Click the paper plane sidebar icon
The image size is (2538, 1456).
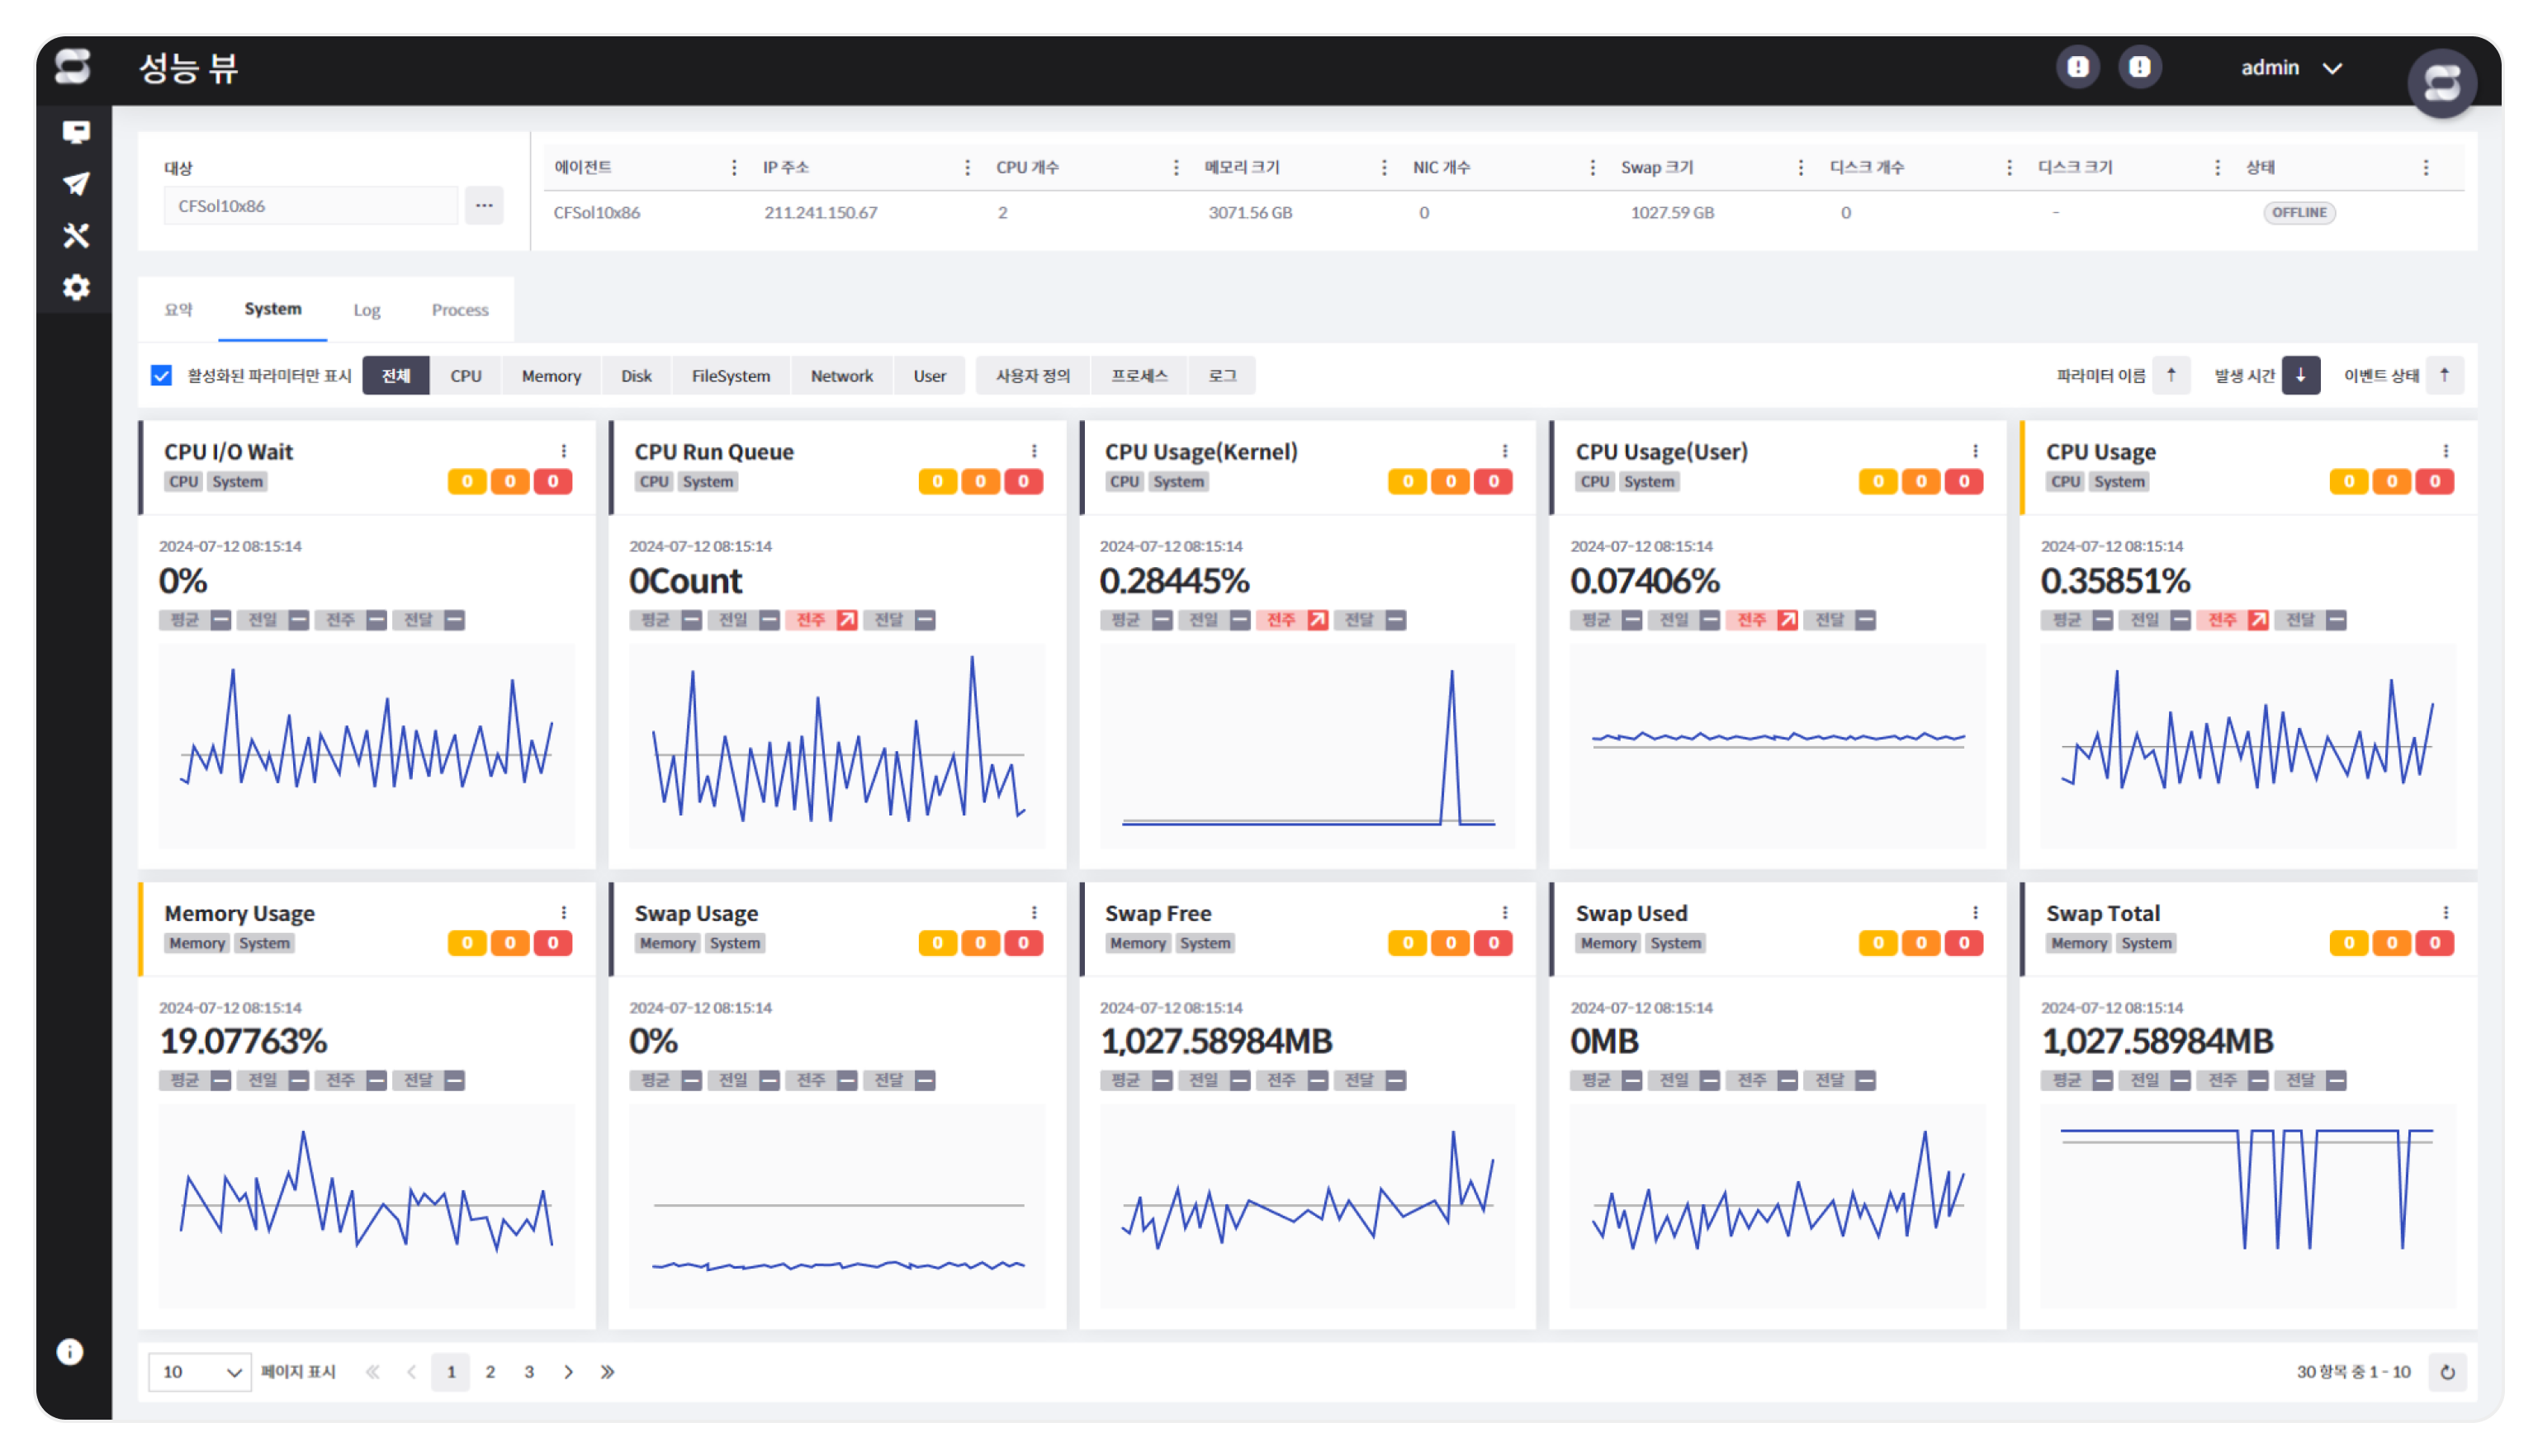(76, 184)
